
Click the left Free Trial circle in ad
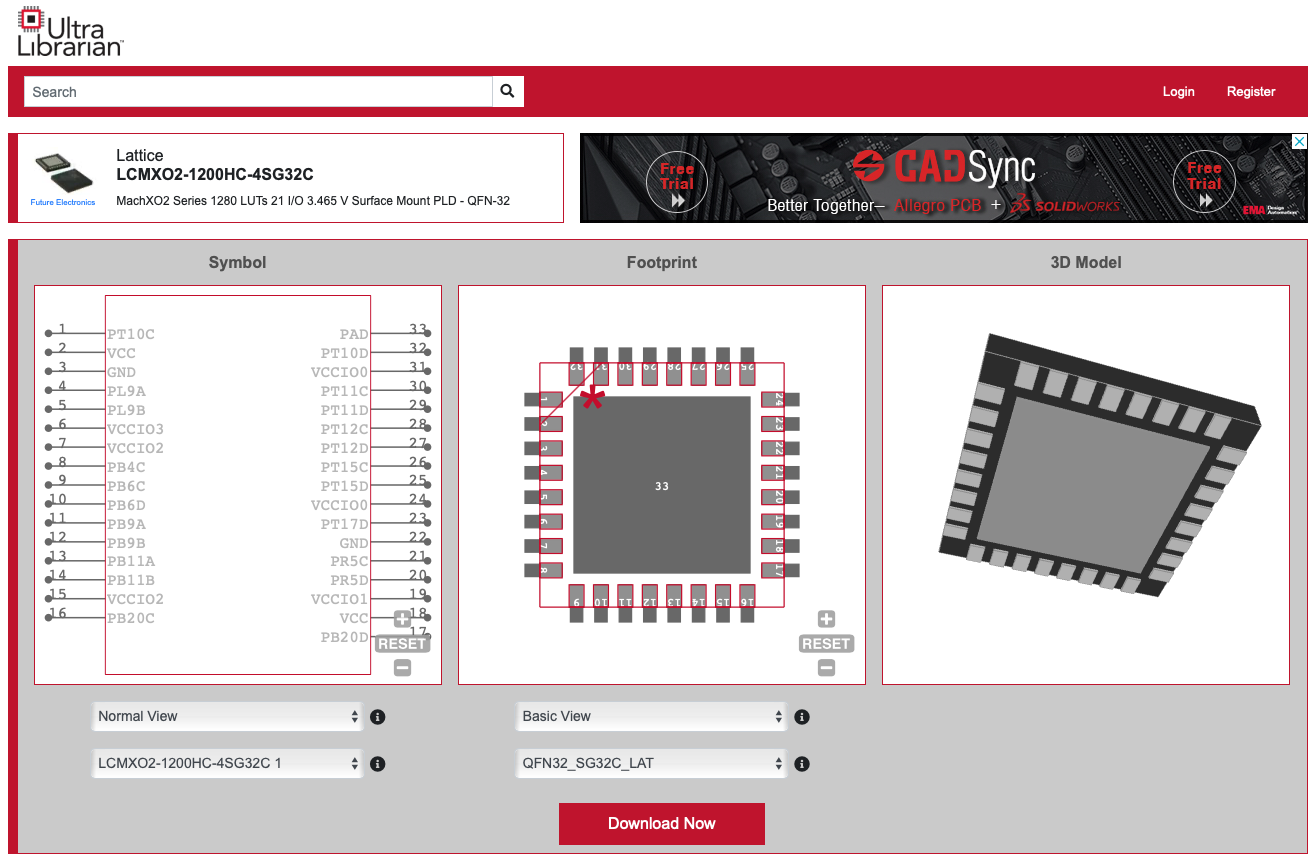coord(677,183)
